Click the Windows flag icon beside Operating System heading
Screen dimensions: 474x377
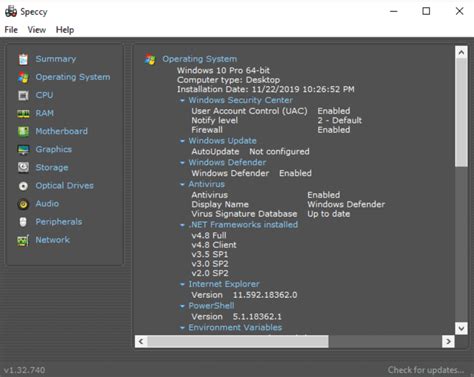(x=150, y=60)
